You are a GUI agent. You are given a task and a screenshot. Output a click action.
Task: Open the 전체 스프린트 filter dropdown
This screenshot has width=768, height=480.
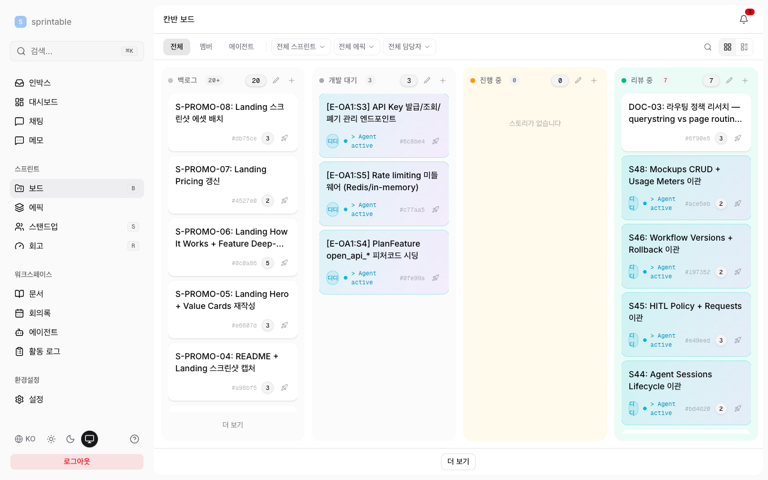pos(301,47)
